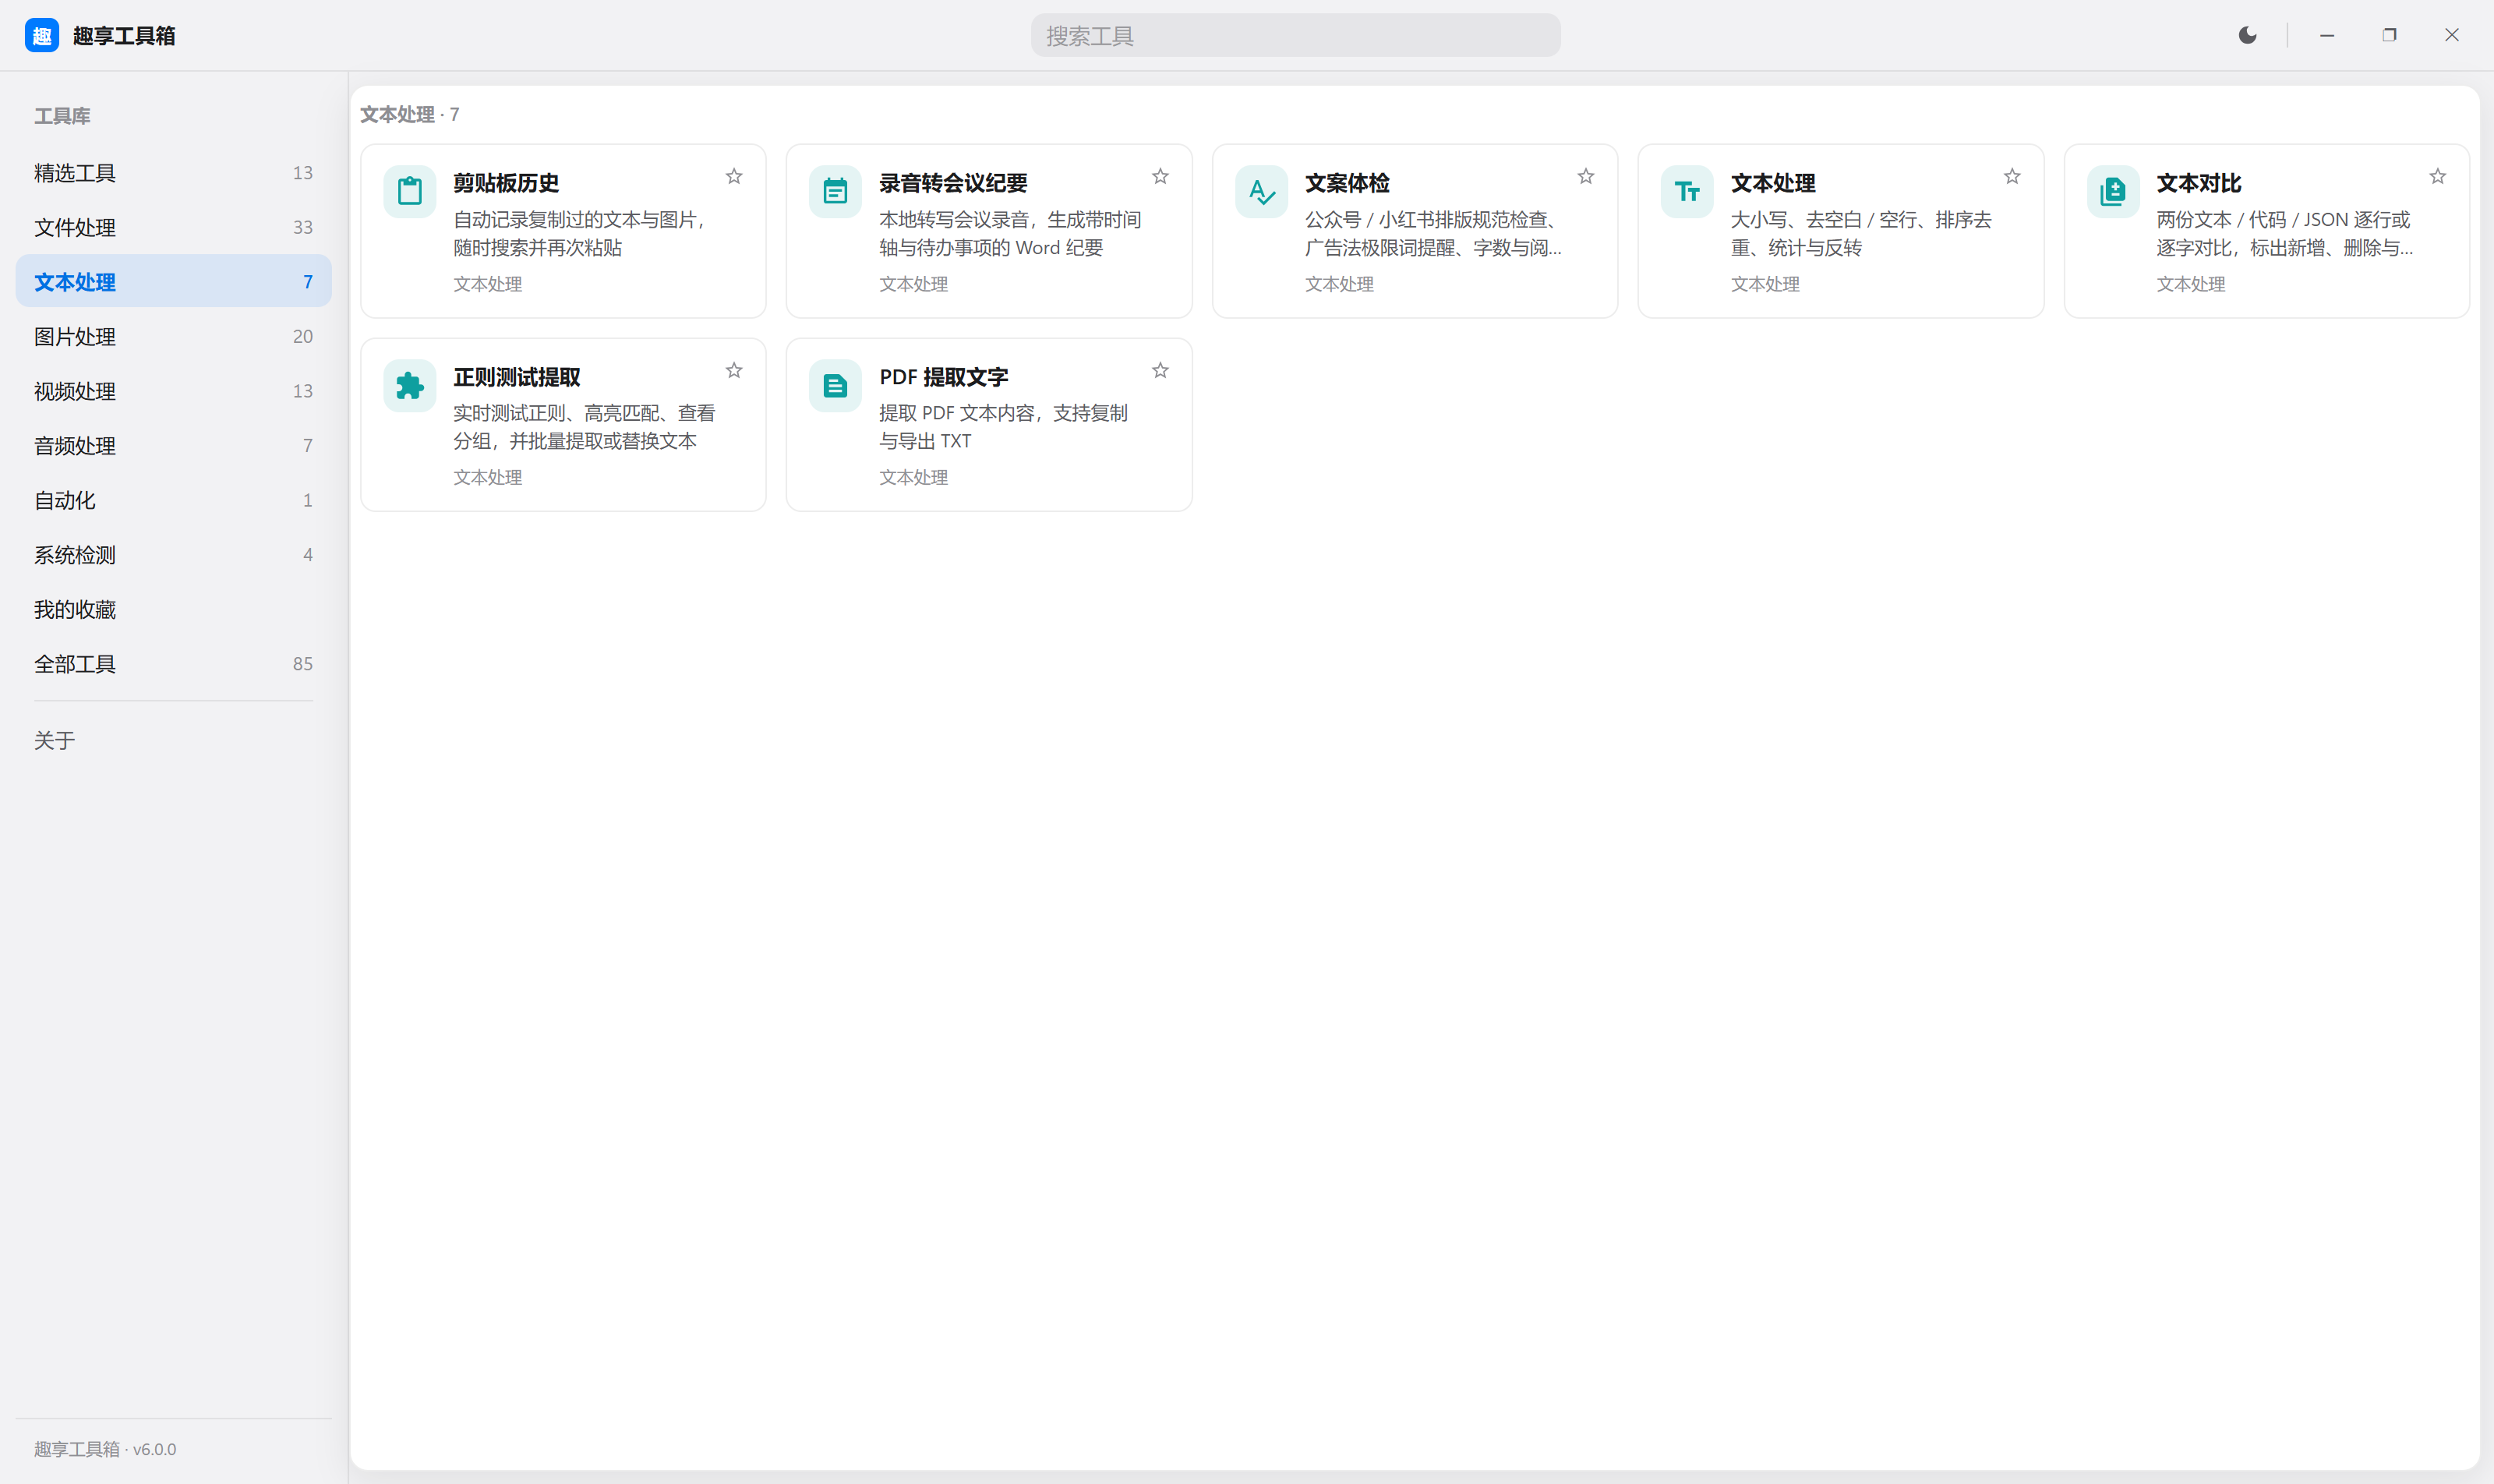The width and height of the screenshot is (2494, 1484).
Task: Show 我的收藏 favorites list
Action: click(174, 608)
